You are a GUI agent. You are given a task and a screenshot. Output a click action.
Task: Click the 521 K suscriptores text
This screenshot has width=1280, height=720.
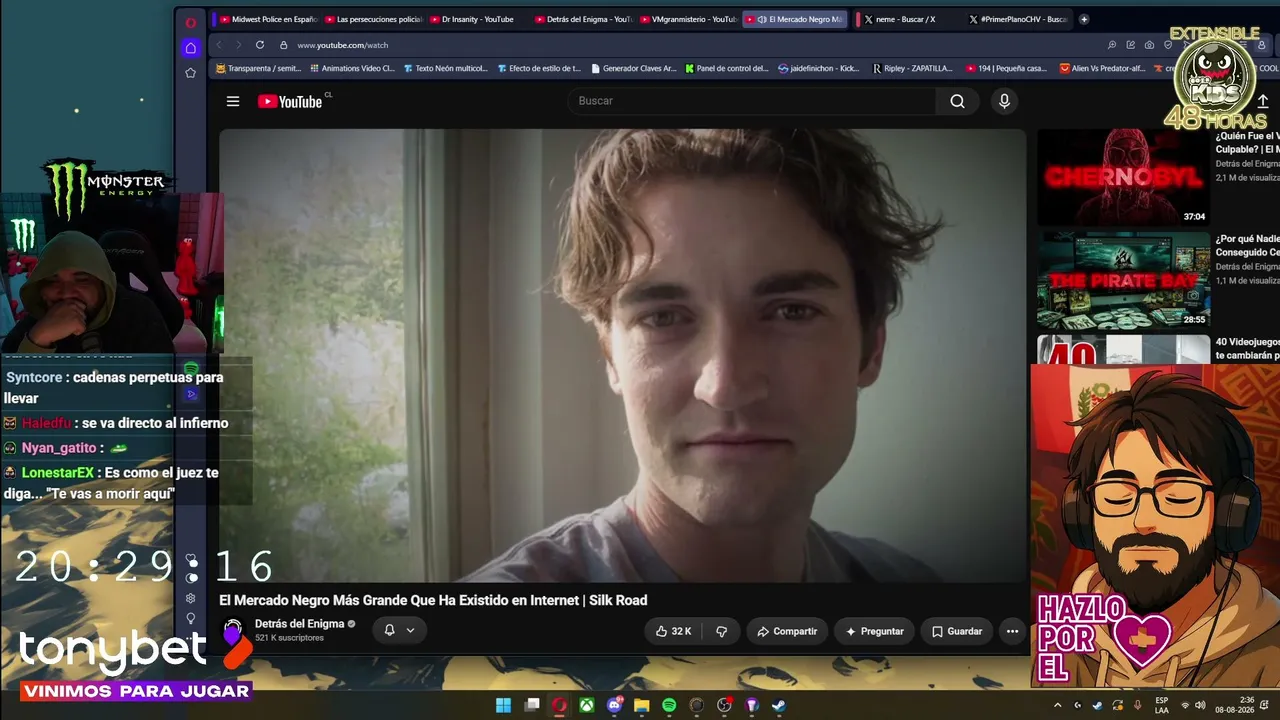coord(289,638)
